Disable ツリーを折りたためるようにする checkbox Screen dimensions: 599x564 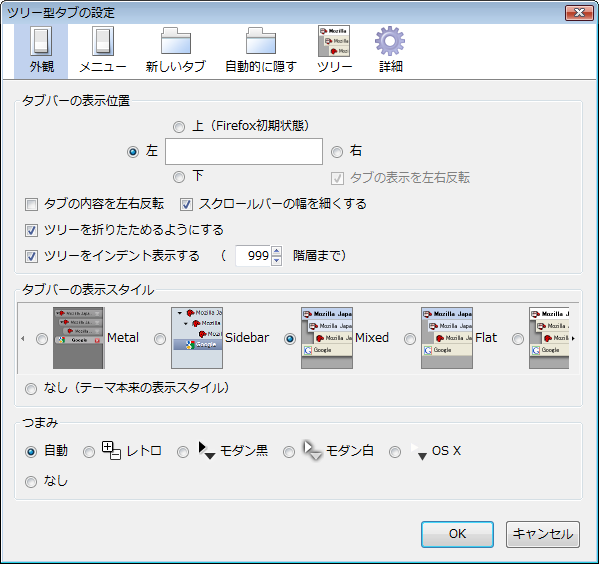[x=31, y=230]
